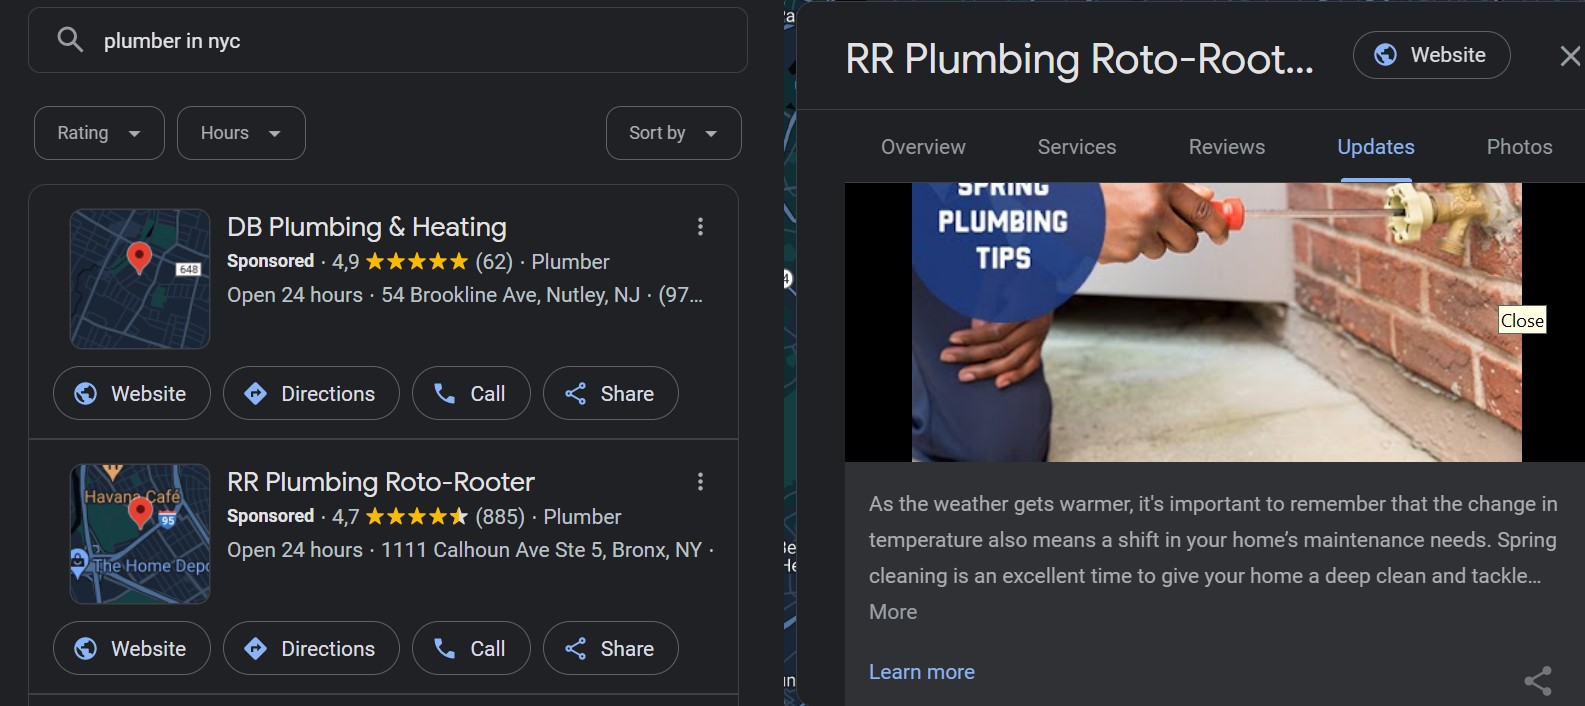Viewport: 1585px width, 706px height.
Task: Click the (885) review count
Action: pos(500,517)
